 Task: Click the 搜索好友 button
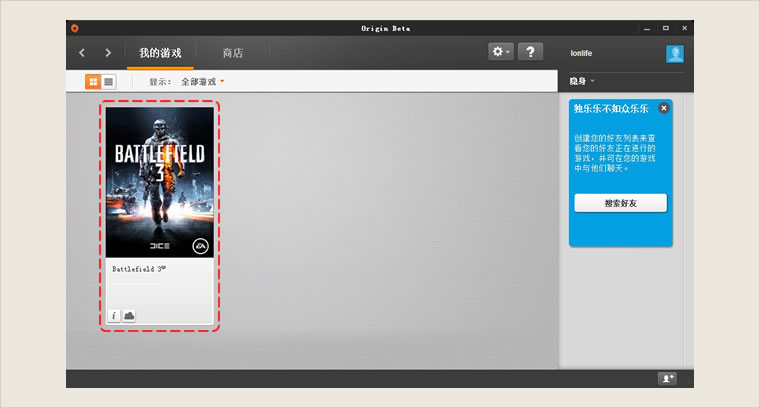(x=620, y=203)
